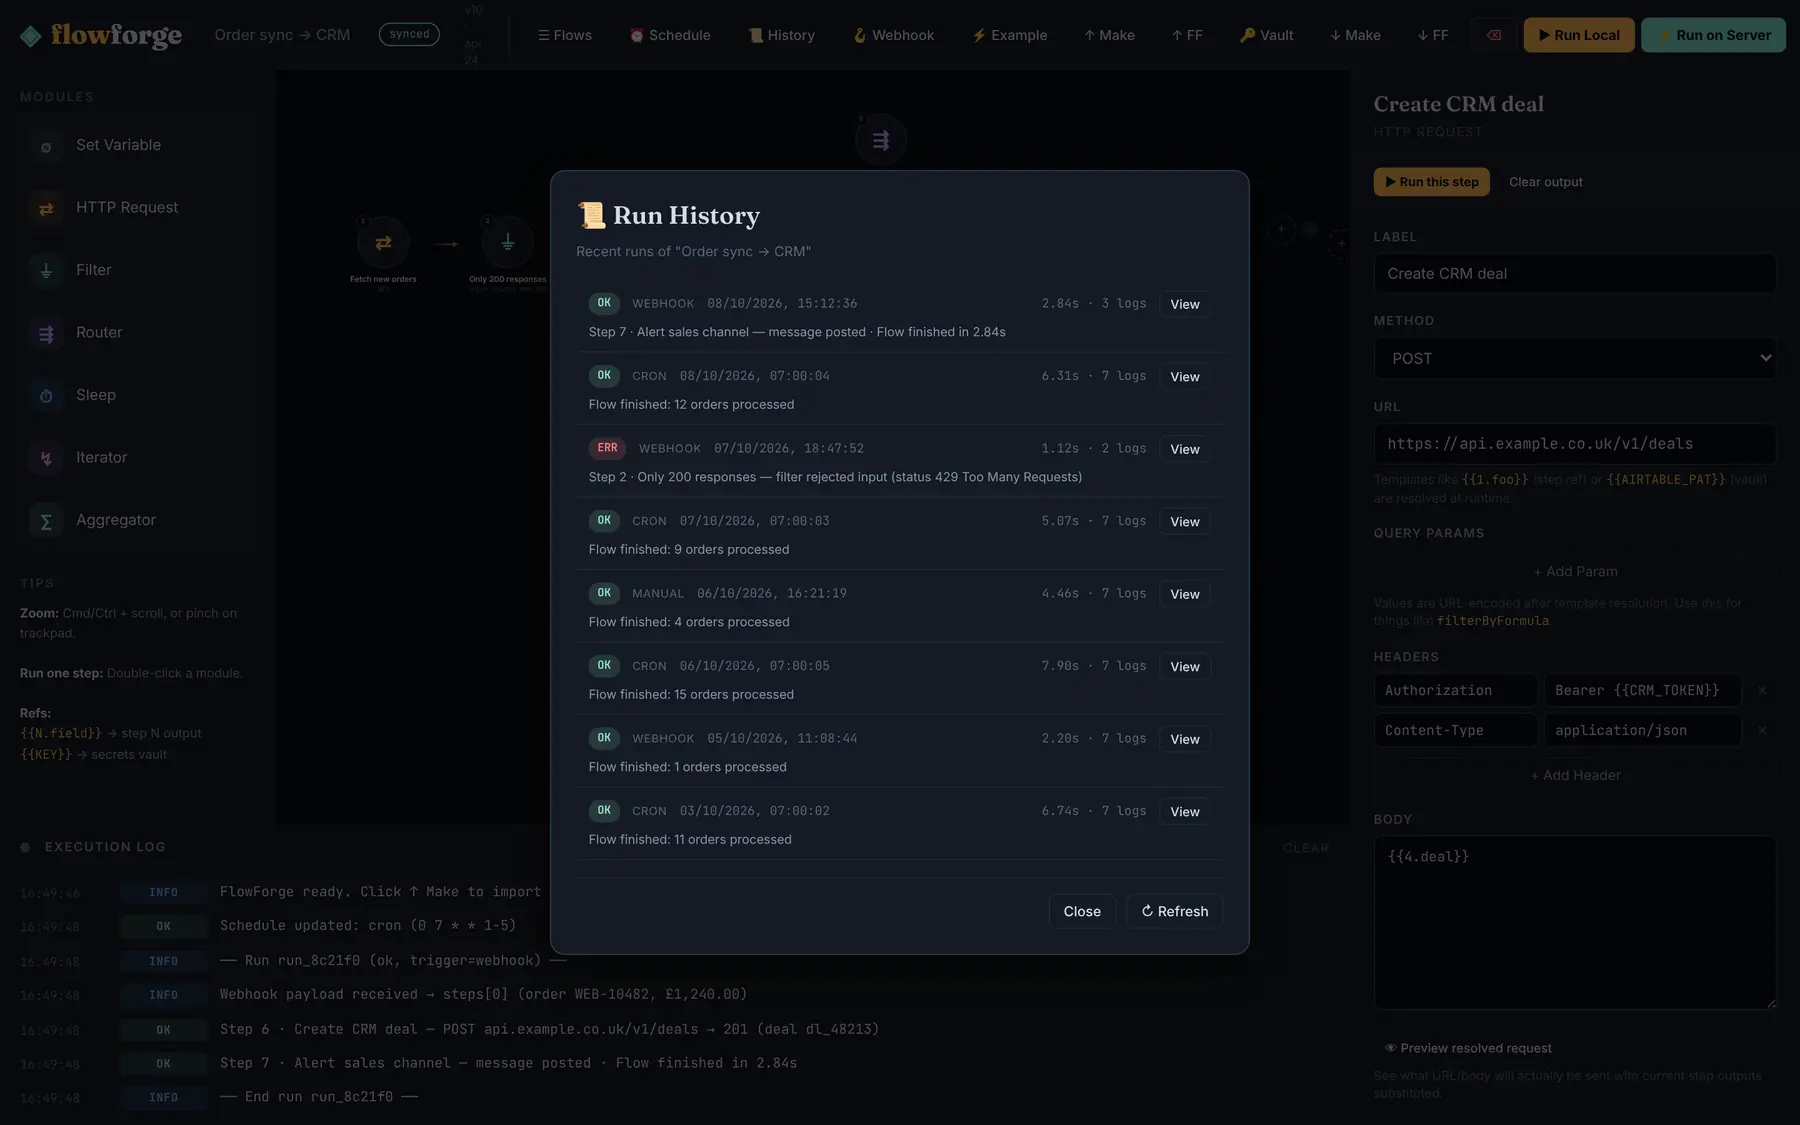The width and height of the screenshot is (1800, 1125).
Task: Click the Sleep module icon
Action: pyautogui.click(x=46, y=396)
